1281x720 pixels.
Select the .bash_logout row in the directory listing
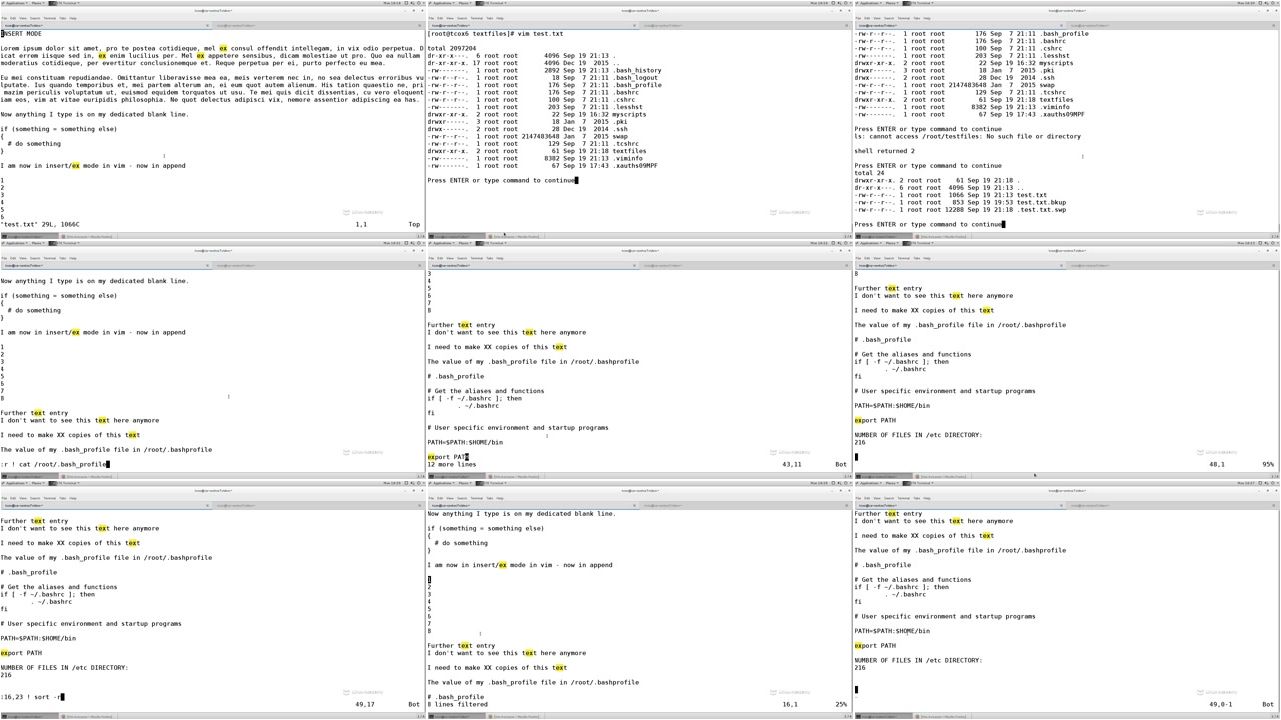tap(543, 78)
